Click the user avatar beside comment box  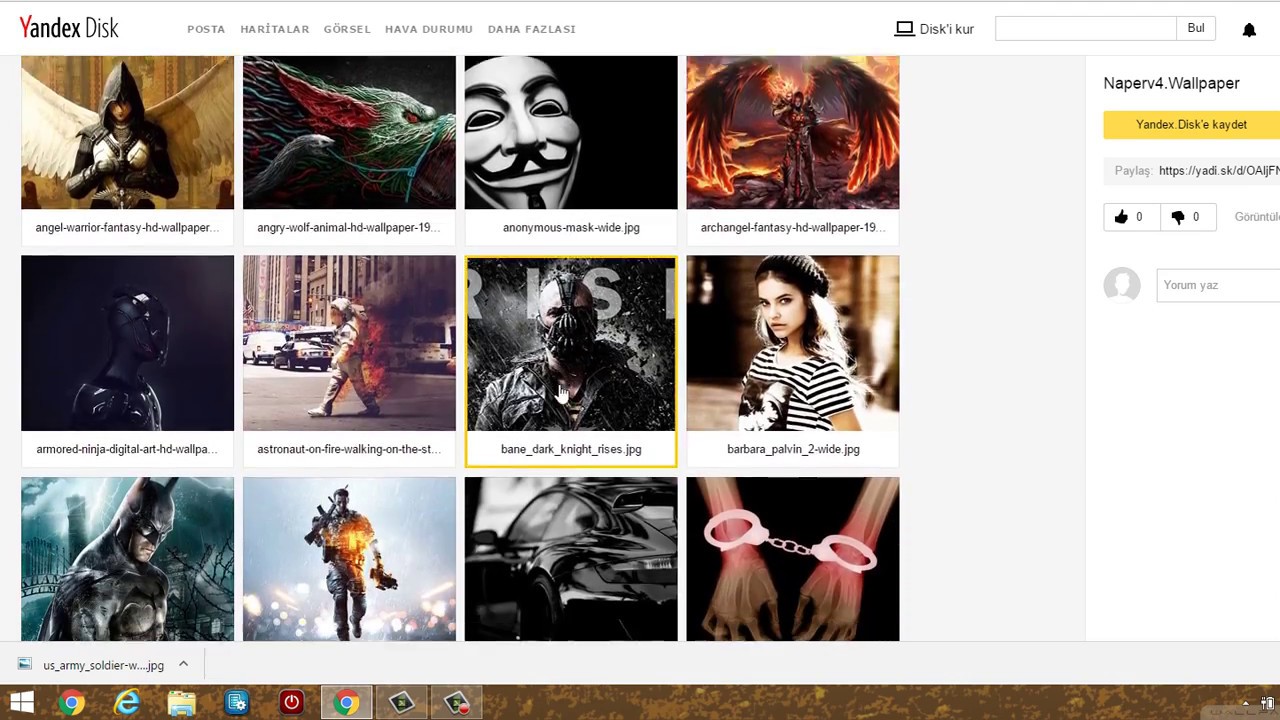tap(1122, 285)
